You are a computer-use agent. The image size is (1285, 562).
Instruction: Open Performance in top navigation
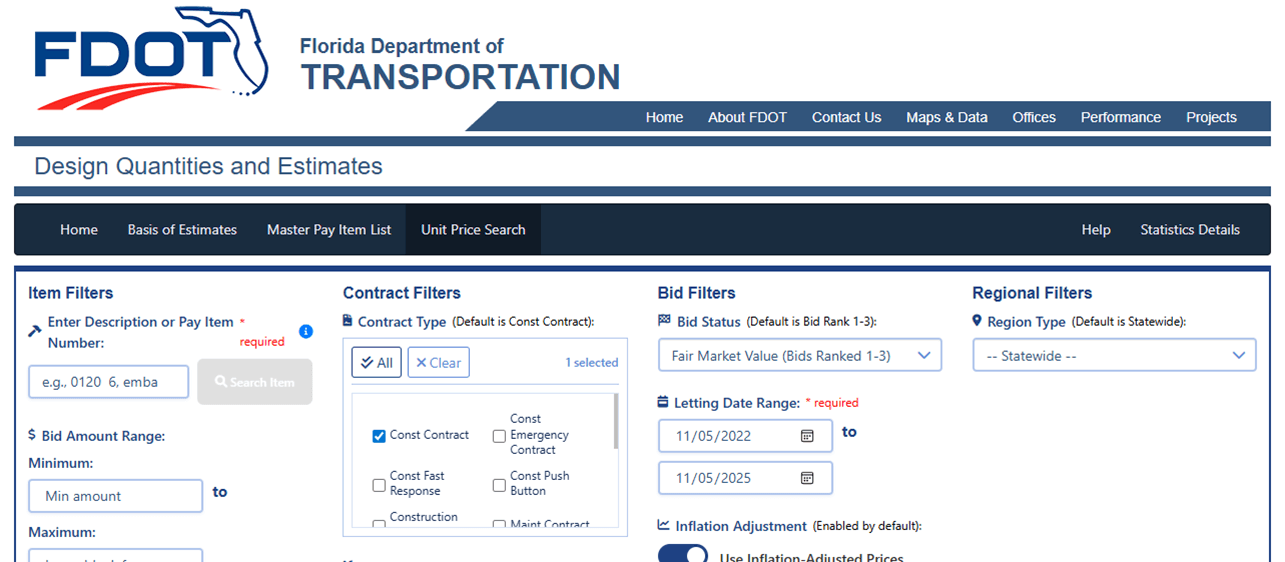(1120, 117)
